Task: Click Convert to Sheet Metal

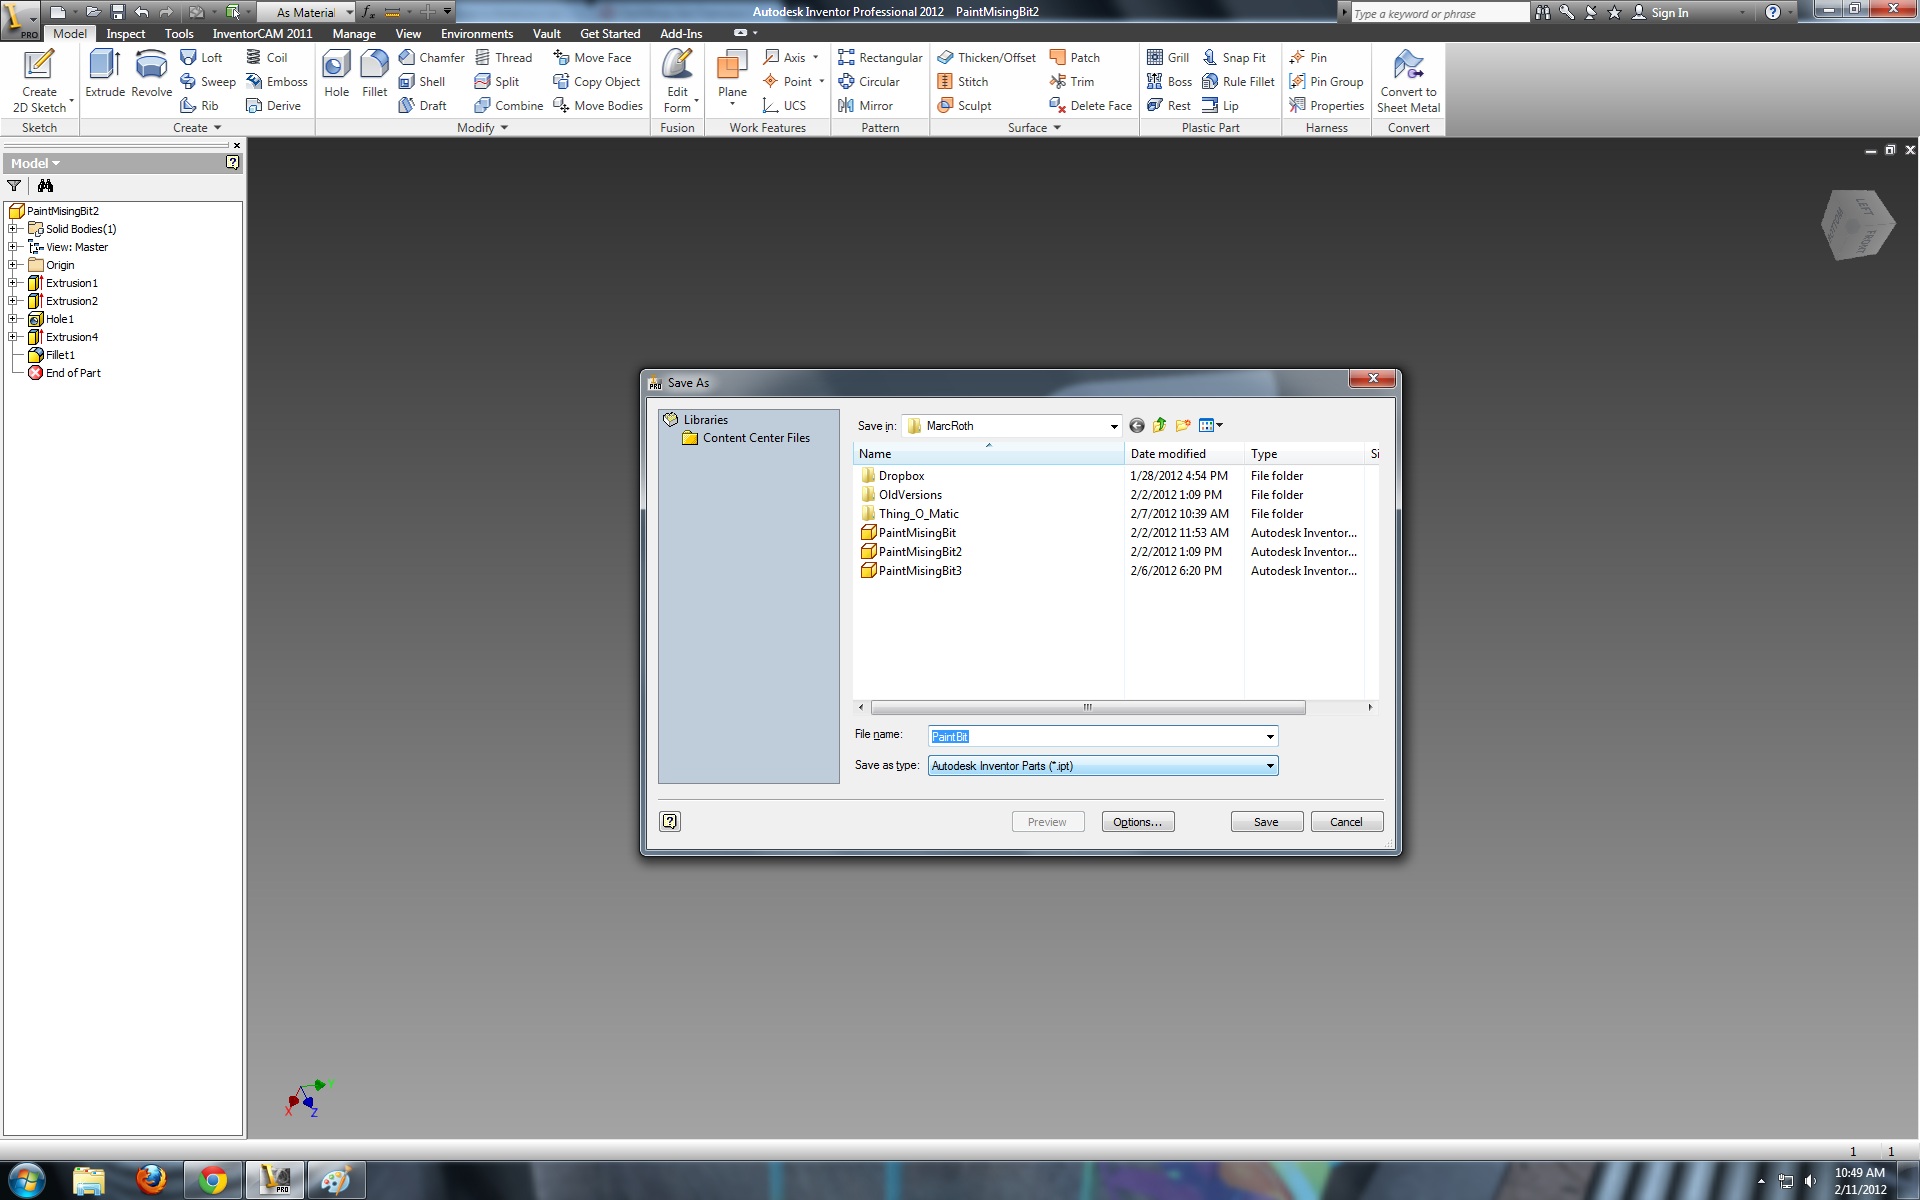Action: pyautogui.click(x=1408, y=81)
